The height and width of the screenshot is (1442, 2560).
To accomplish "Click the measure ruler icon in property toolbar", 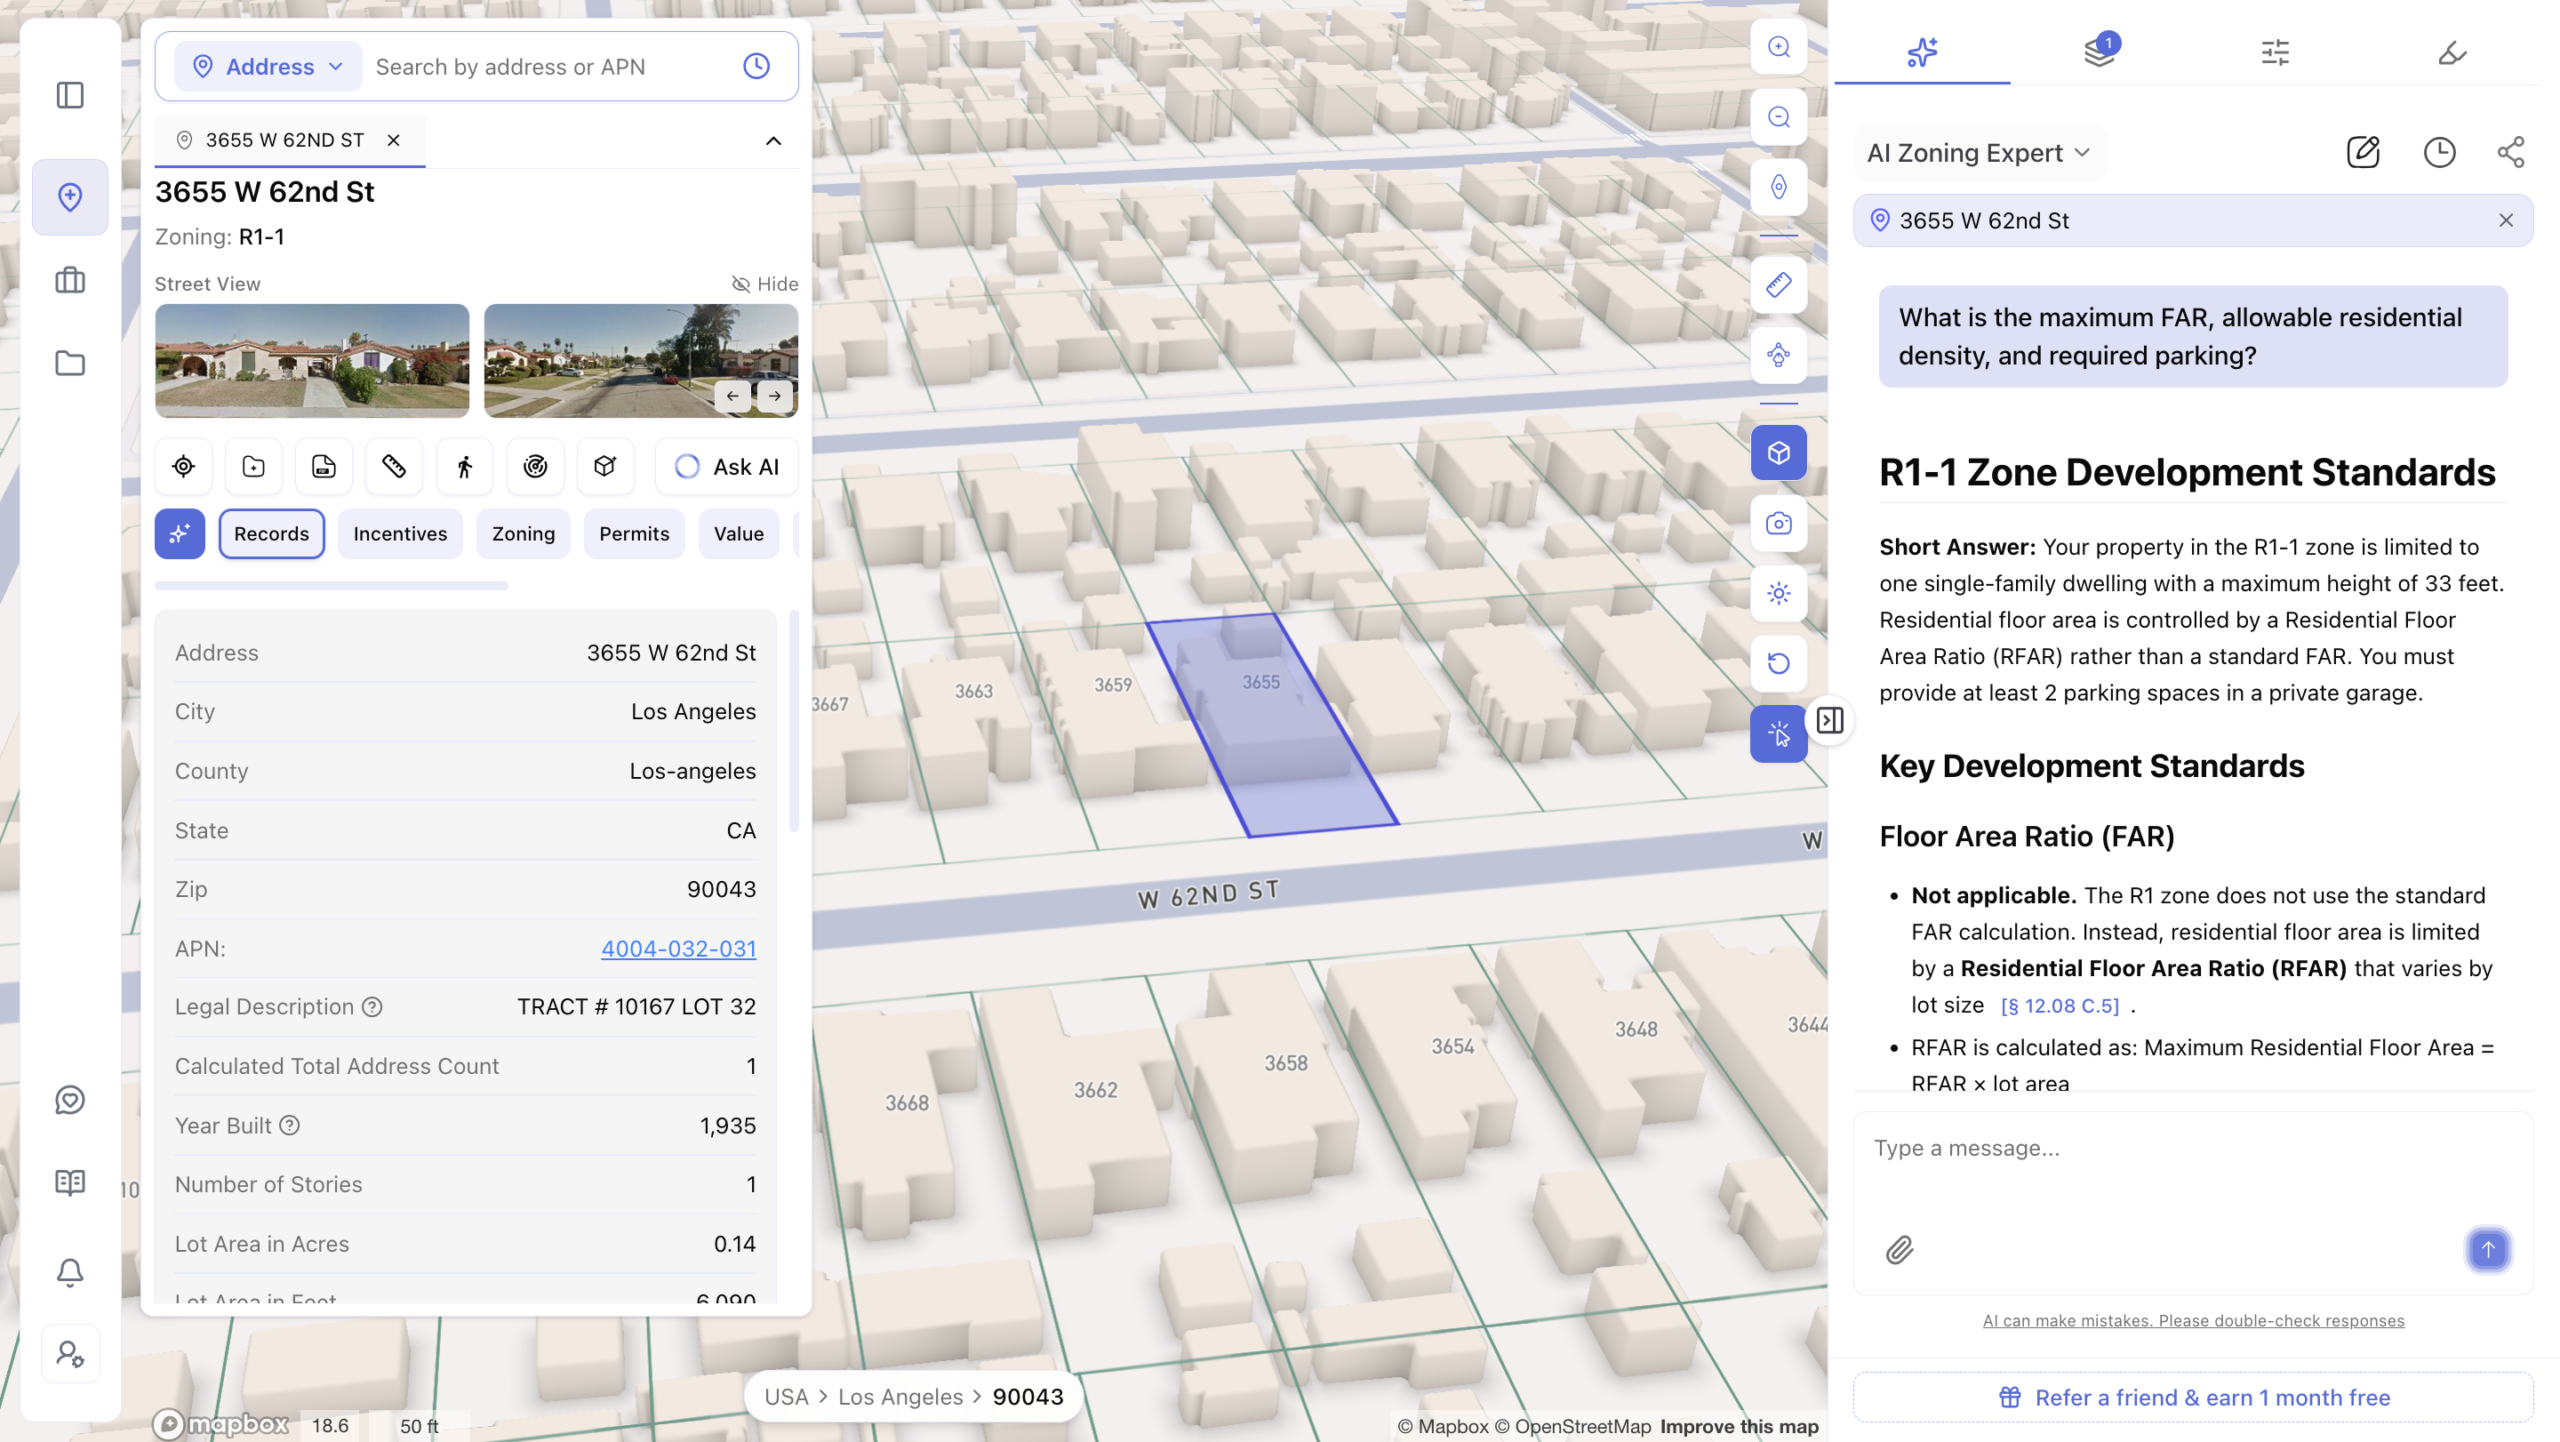I will [x=394, y=466].
